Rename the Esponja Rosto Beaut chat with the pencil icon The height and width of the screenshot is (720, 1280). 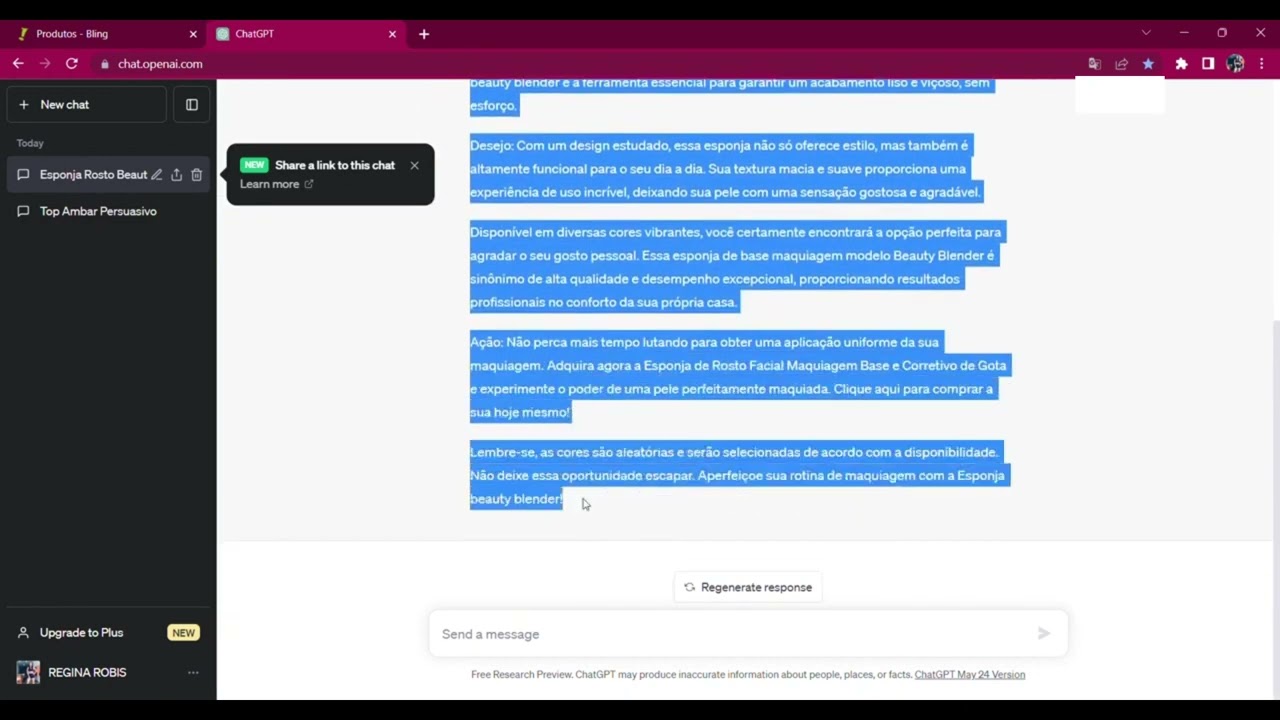click(x=156, y=174)
